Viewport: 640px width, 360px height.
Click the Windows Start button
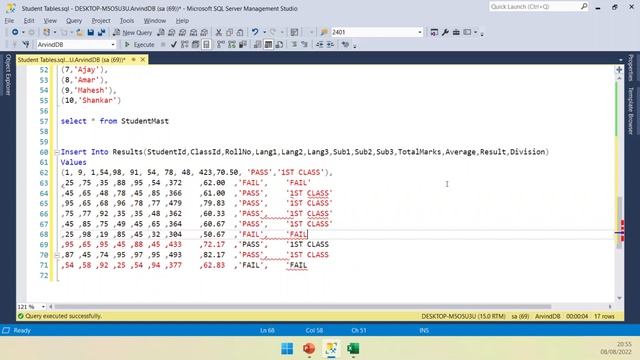pos(287,349)
